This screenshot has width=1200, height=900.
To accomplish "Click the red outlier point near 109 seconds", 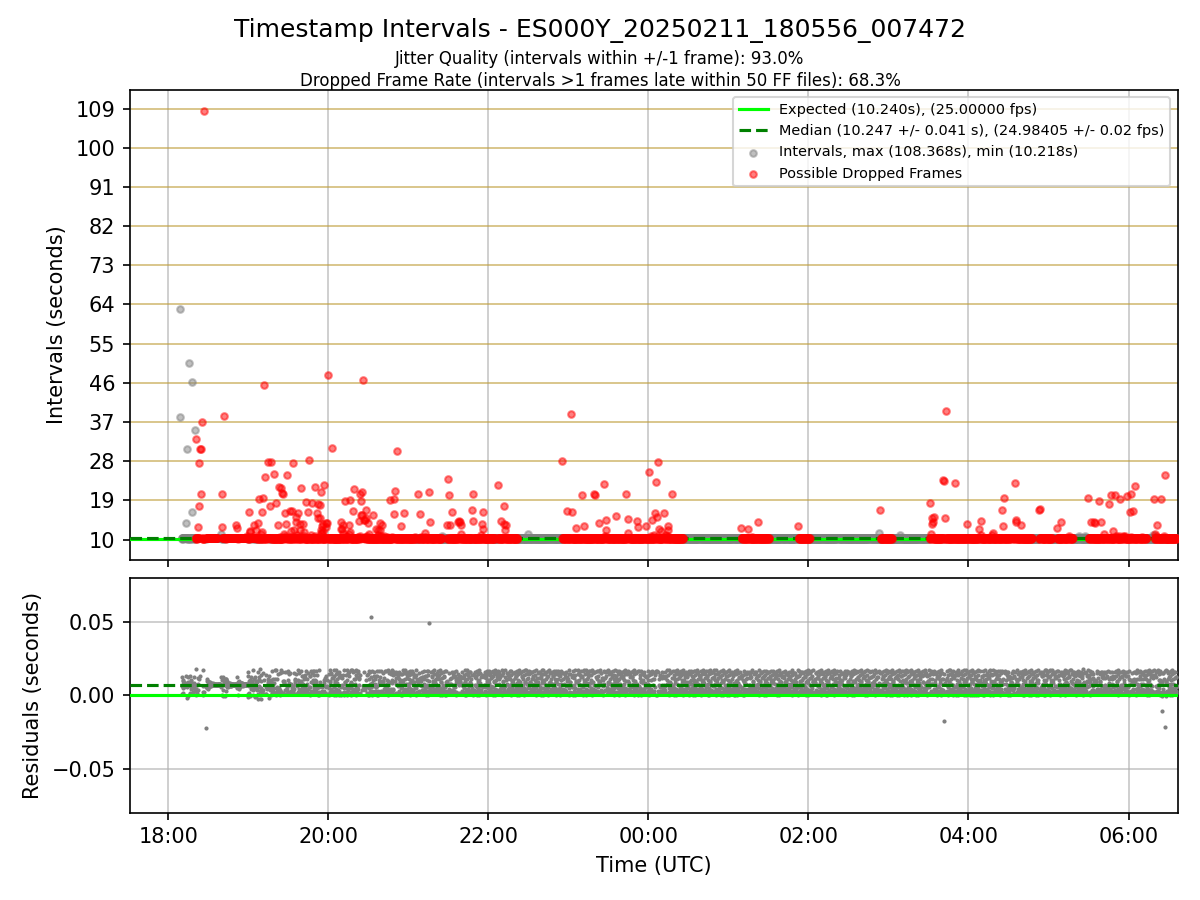I will (204, 111).
